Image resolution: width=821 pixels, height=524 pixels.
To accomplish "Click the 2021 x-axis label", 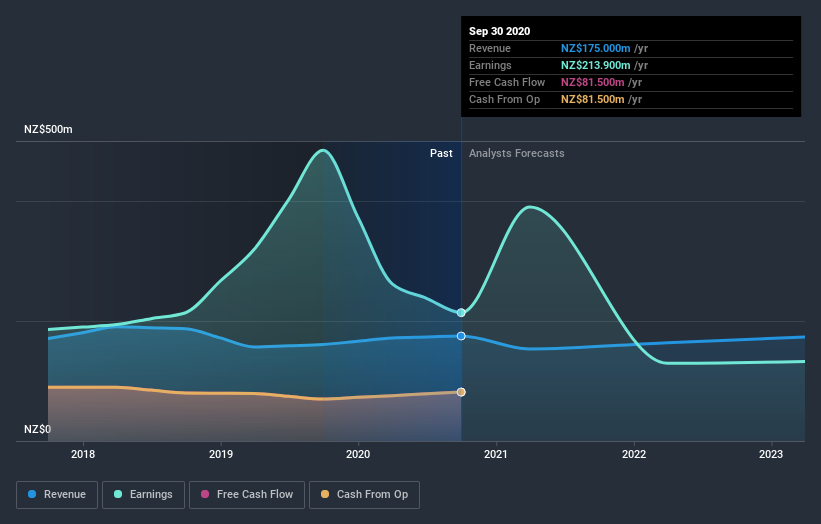I will click(x=496, y=454).
